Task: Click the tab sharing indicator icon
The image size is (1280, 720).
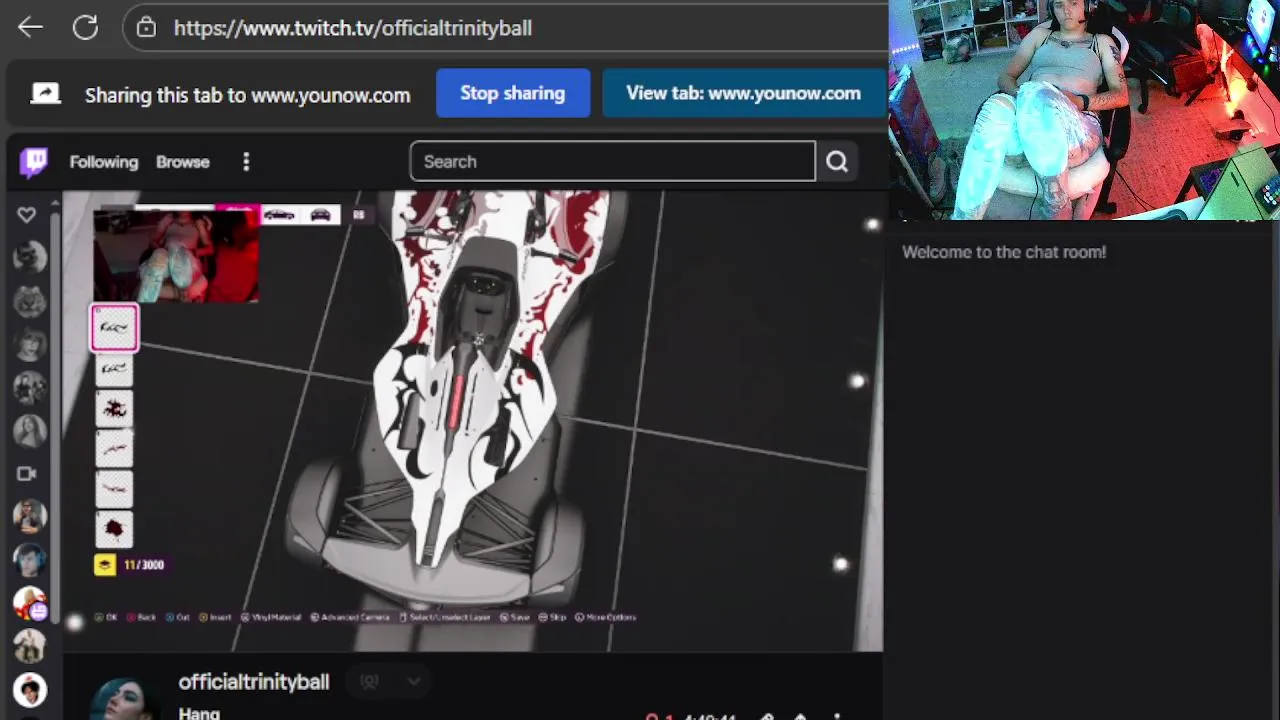Action: (45, 94)
